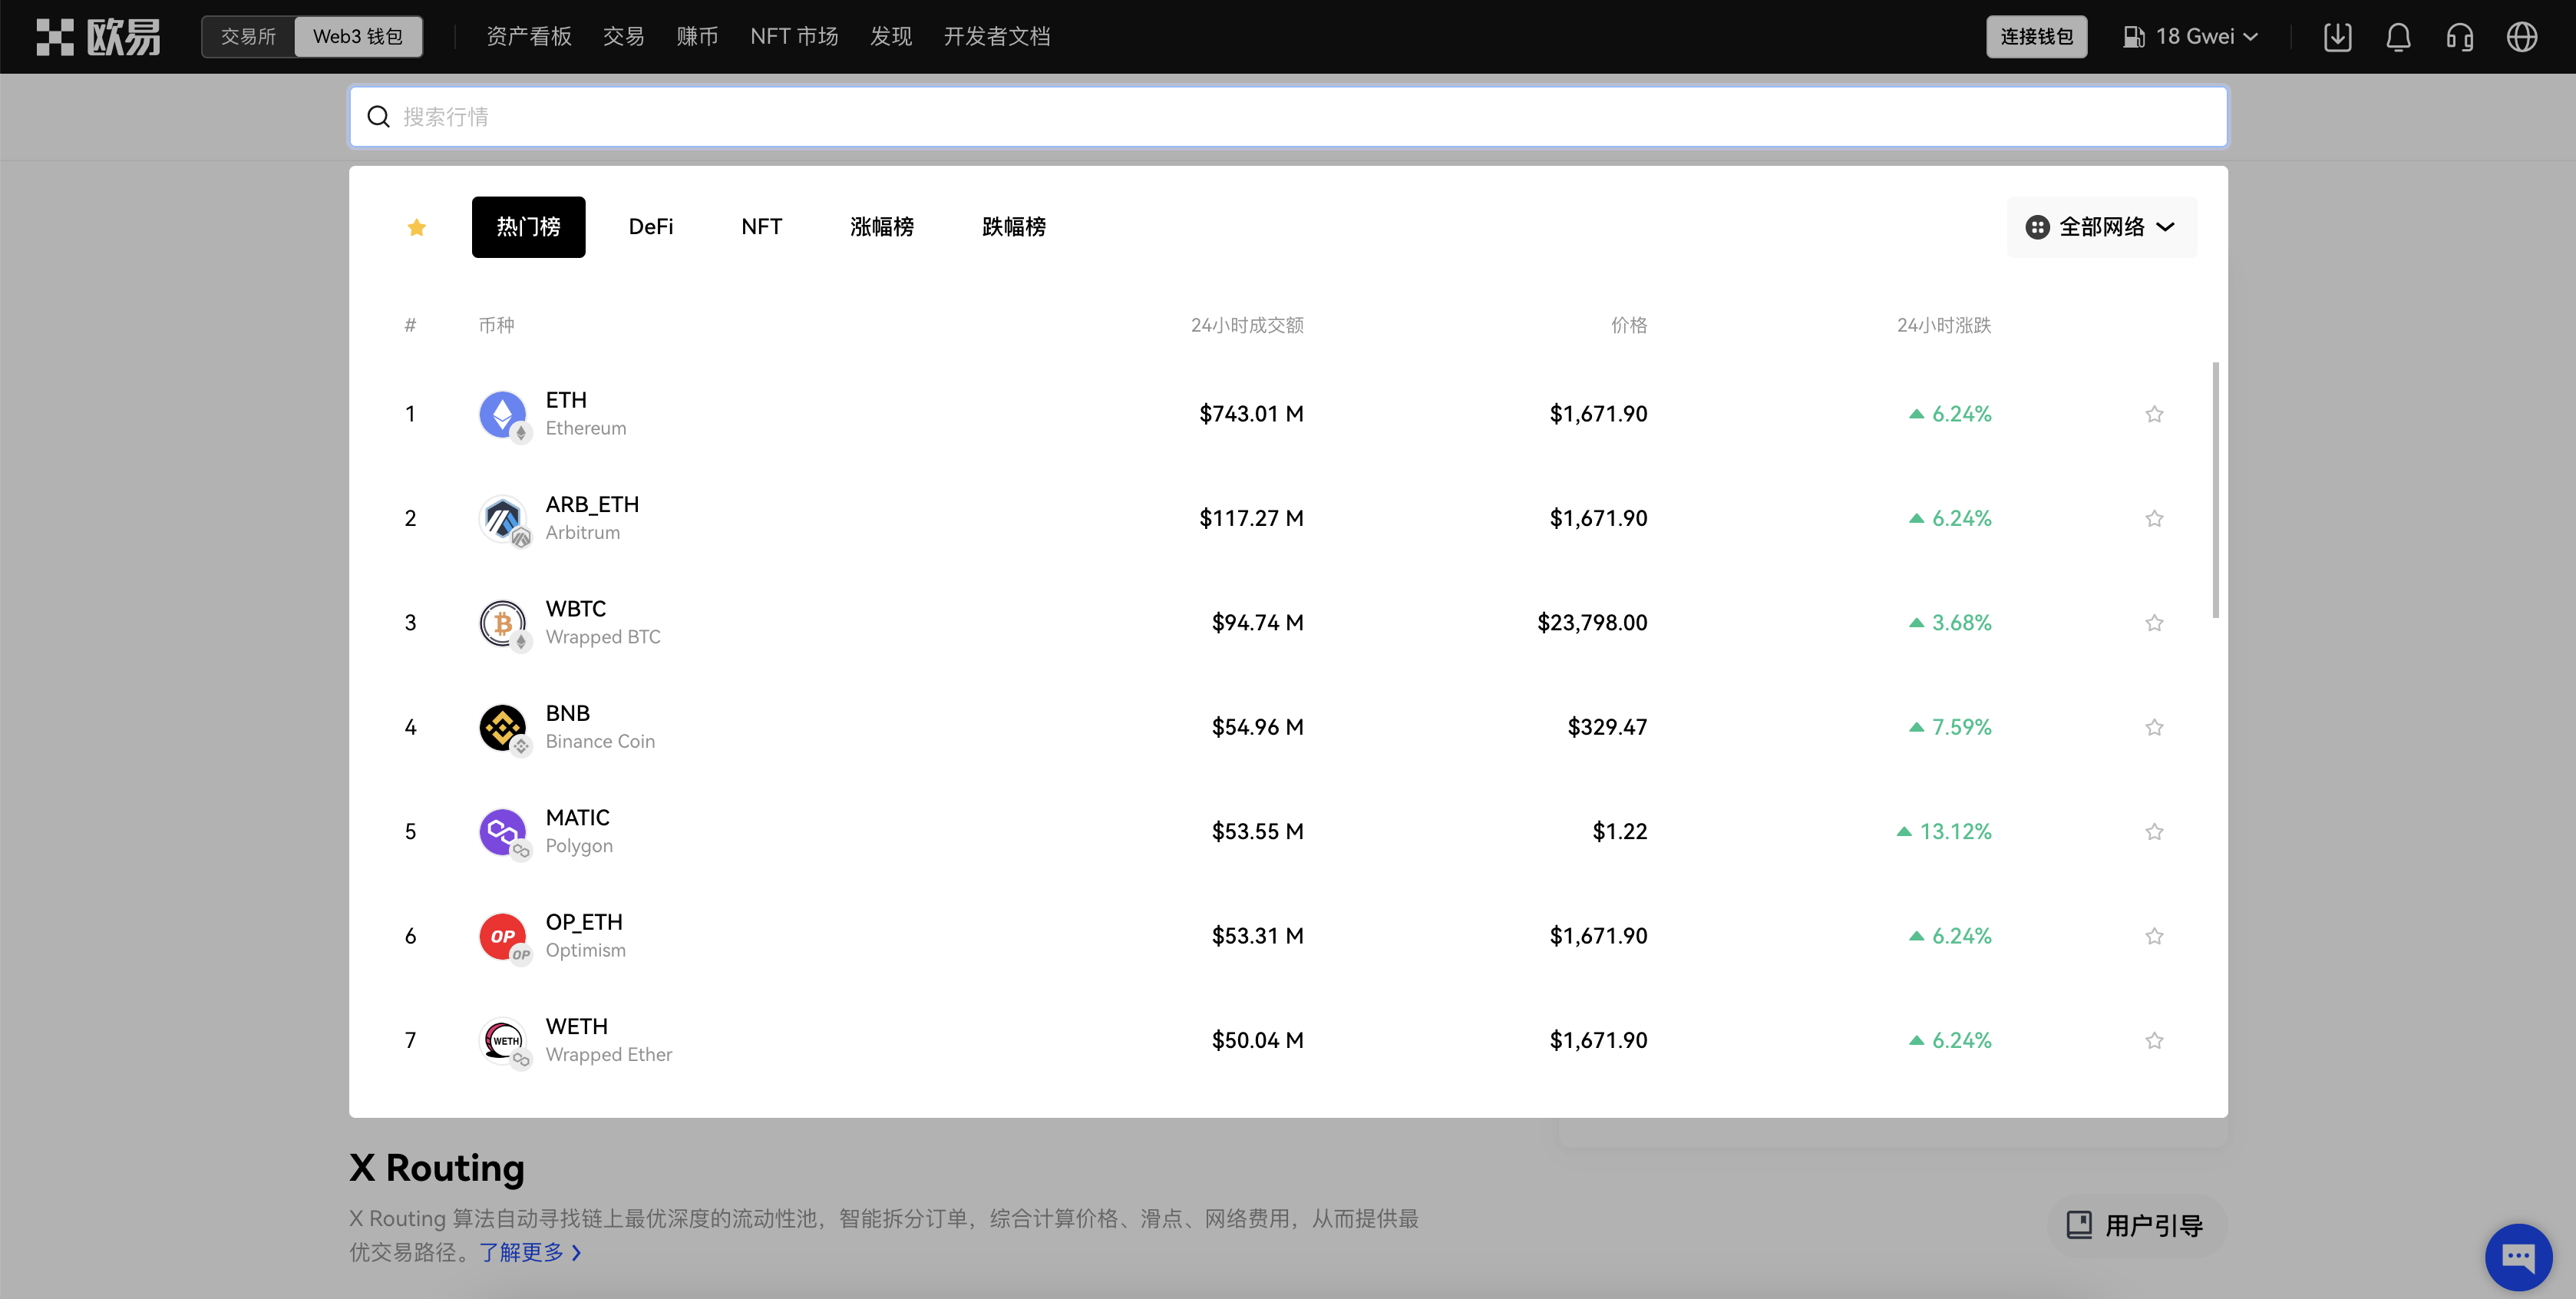Show favorites with yellow star tab

(x=417, y=228)
